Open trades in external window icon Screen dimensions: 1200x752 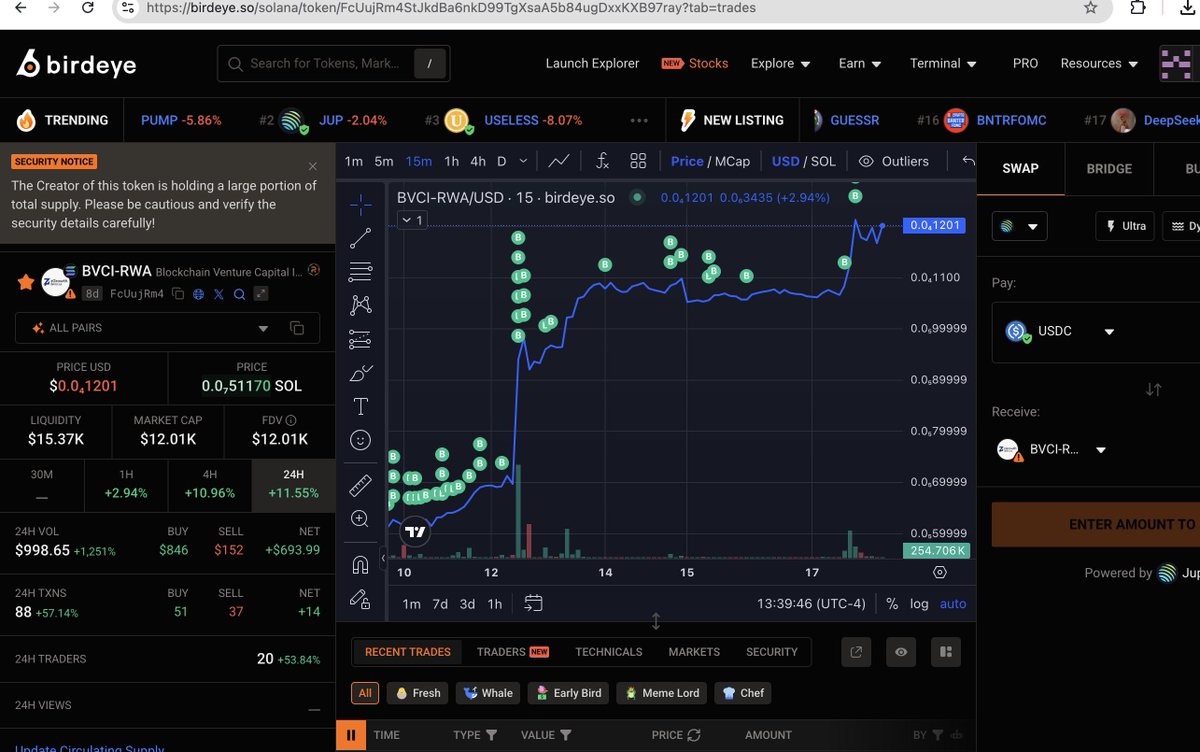856,652
